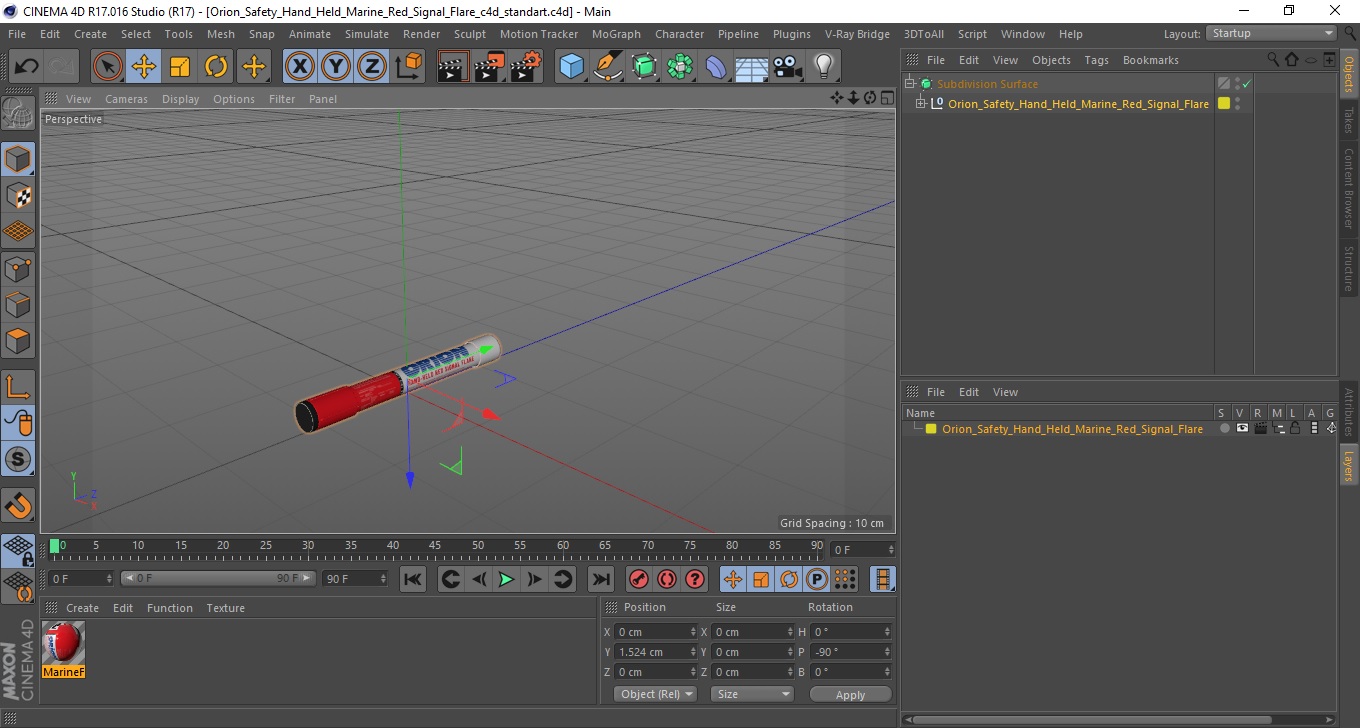This screenshot has width=1360, height=728.
Task: Open the Mesh menu
Action: pos(221,34)
